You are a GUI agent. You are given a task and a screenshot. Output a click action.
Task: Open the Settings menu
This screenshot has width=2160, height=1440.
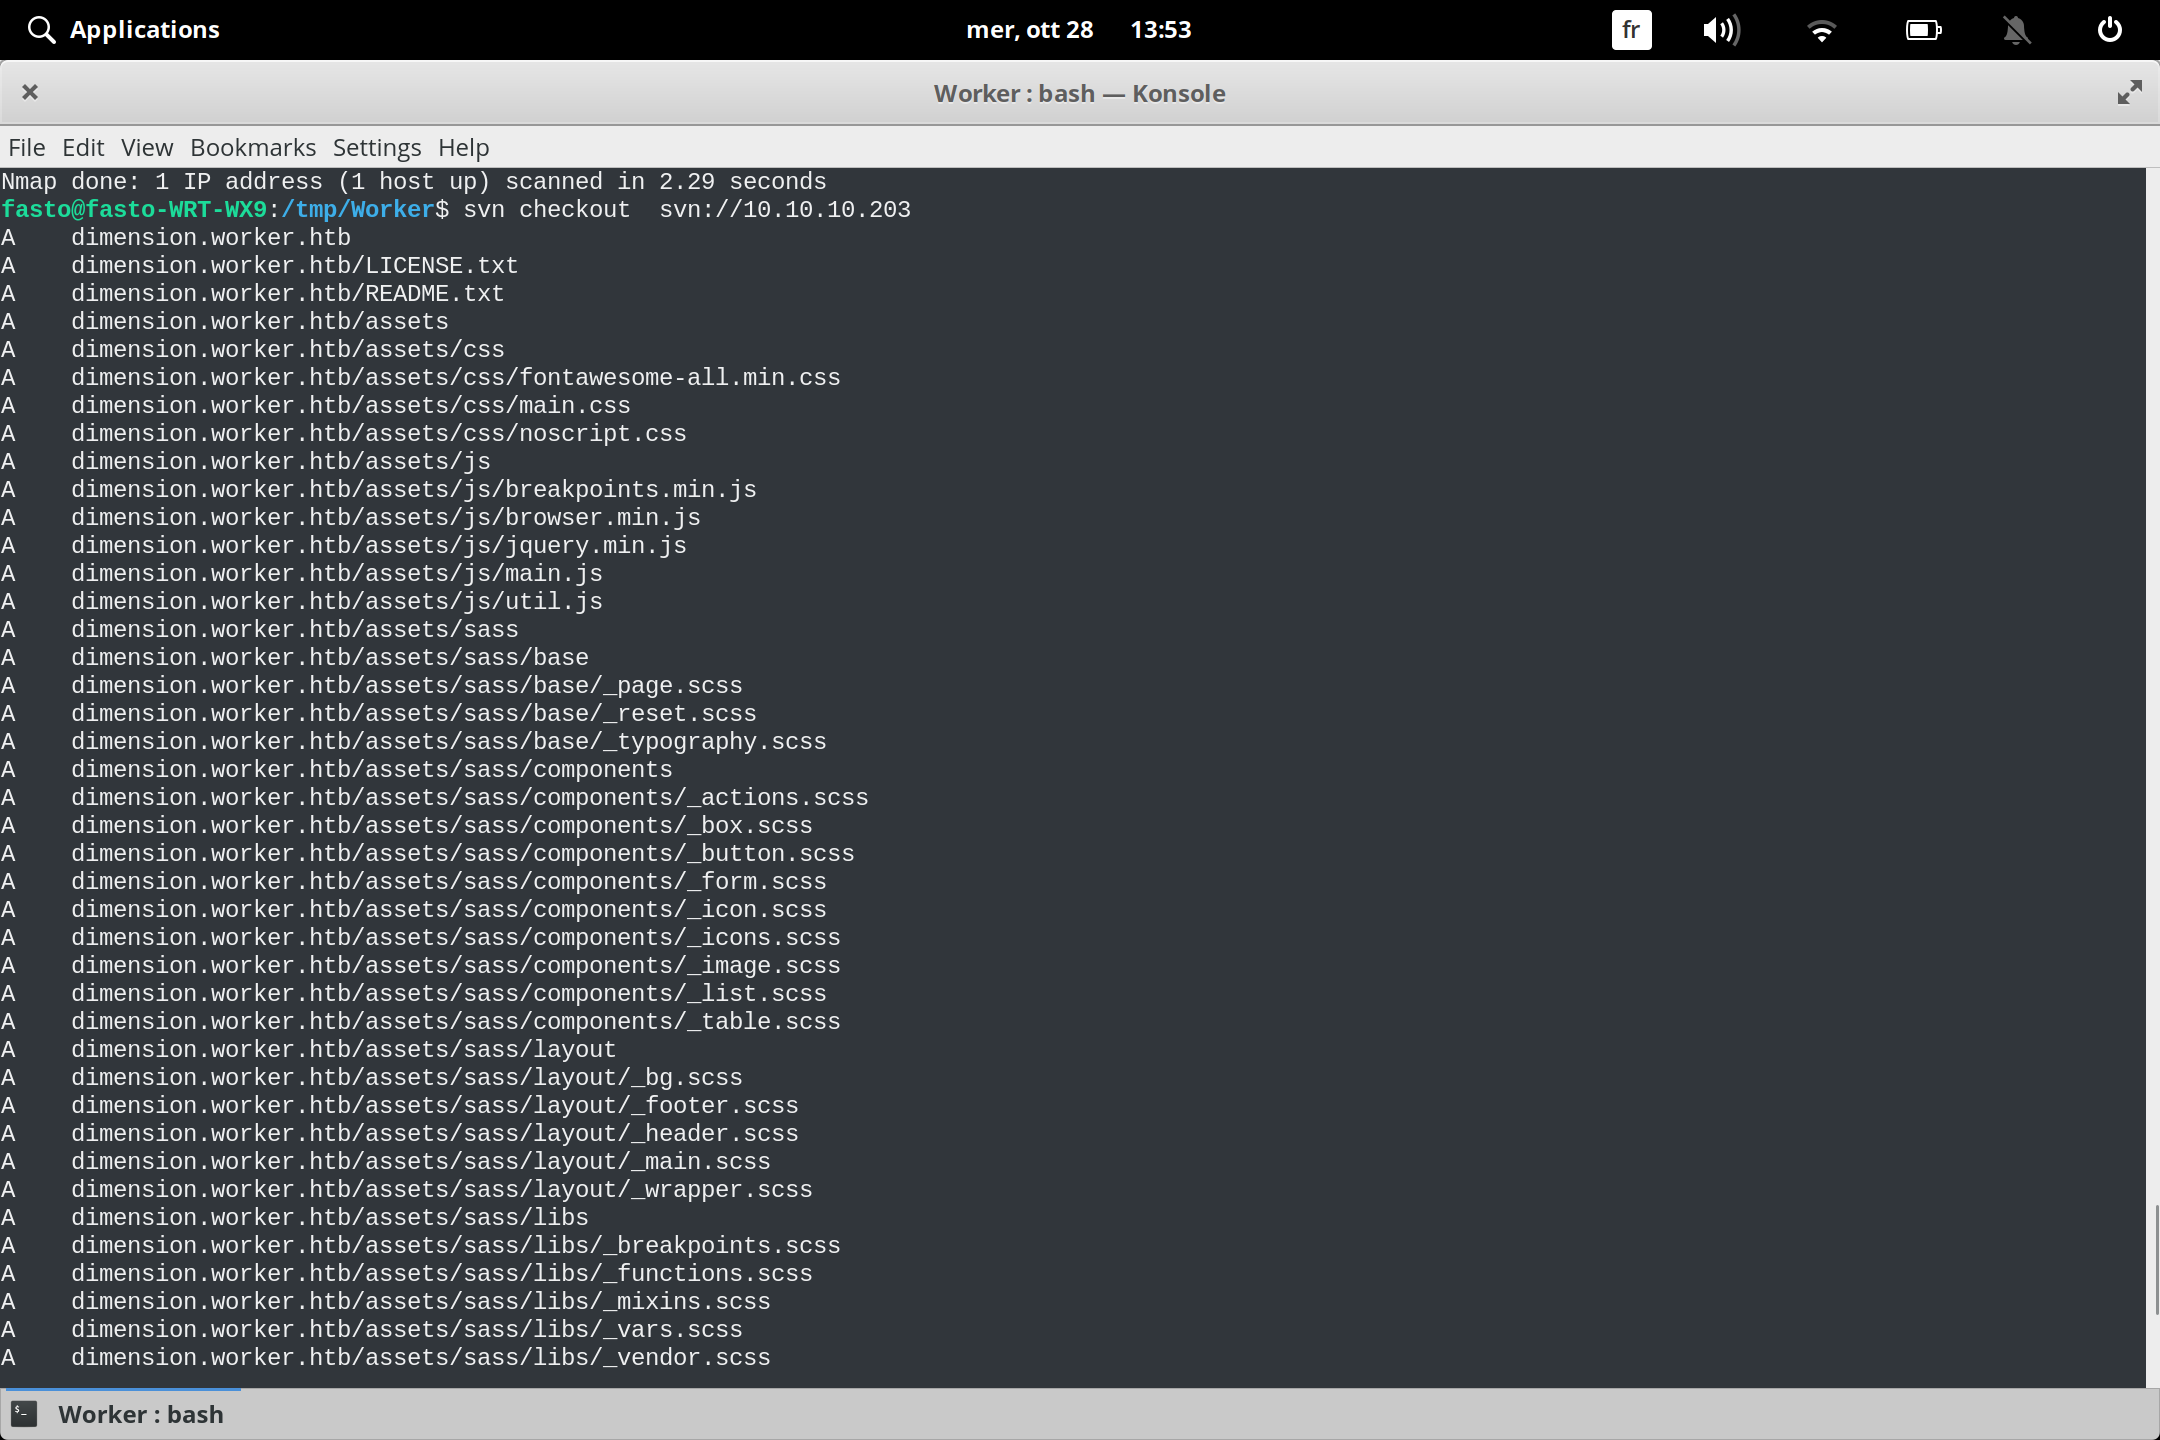[376, 147]
